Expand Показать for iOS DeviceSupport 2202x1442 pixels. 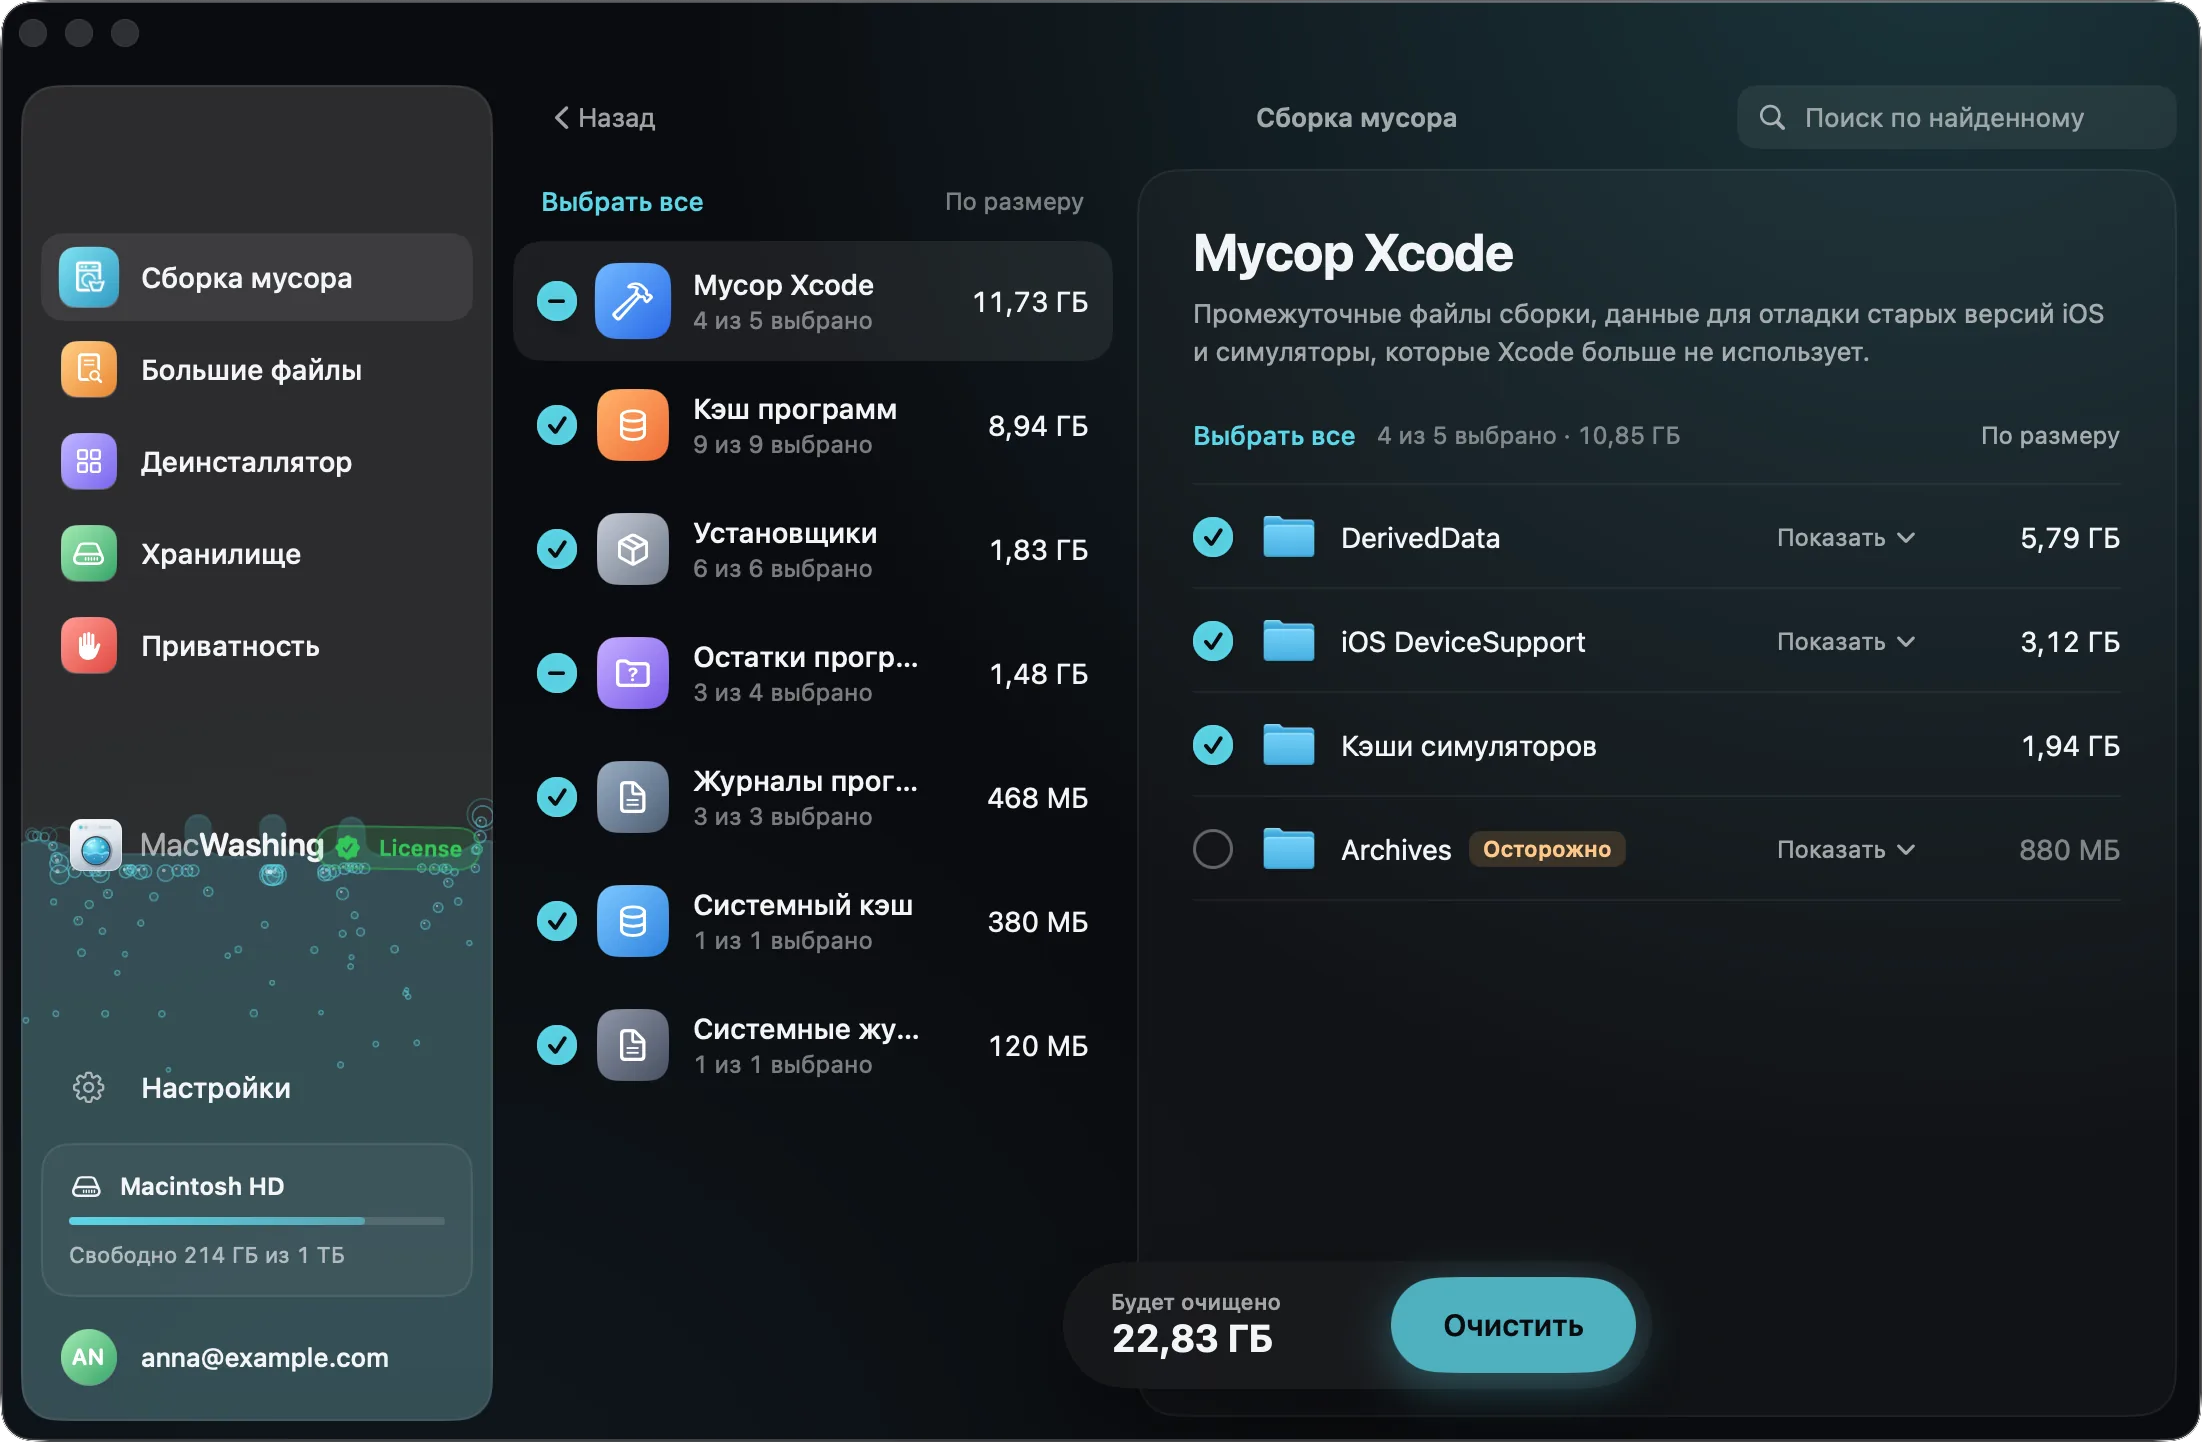pos(1846,642)
